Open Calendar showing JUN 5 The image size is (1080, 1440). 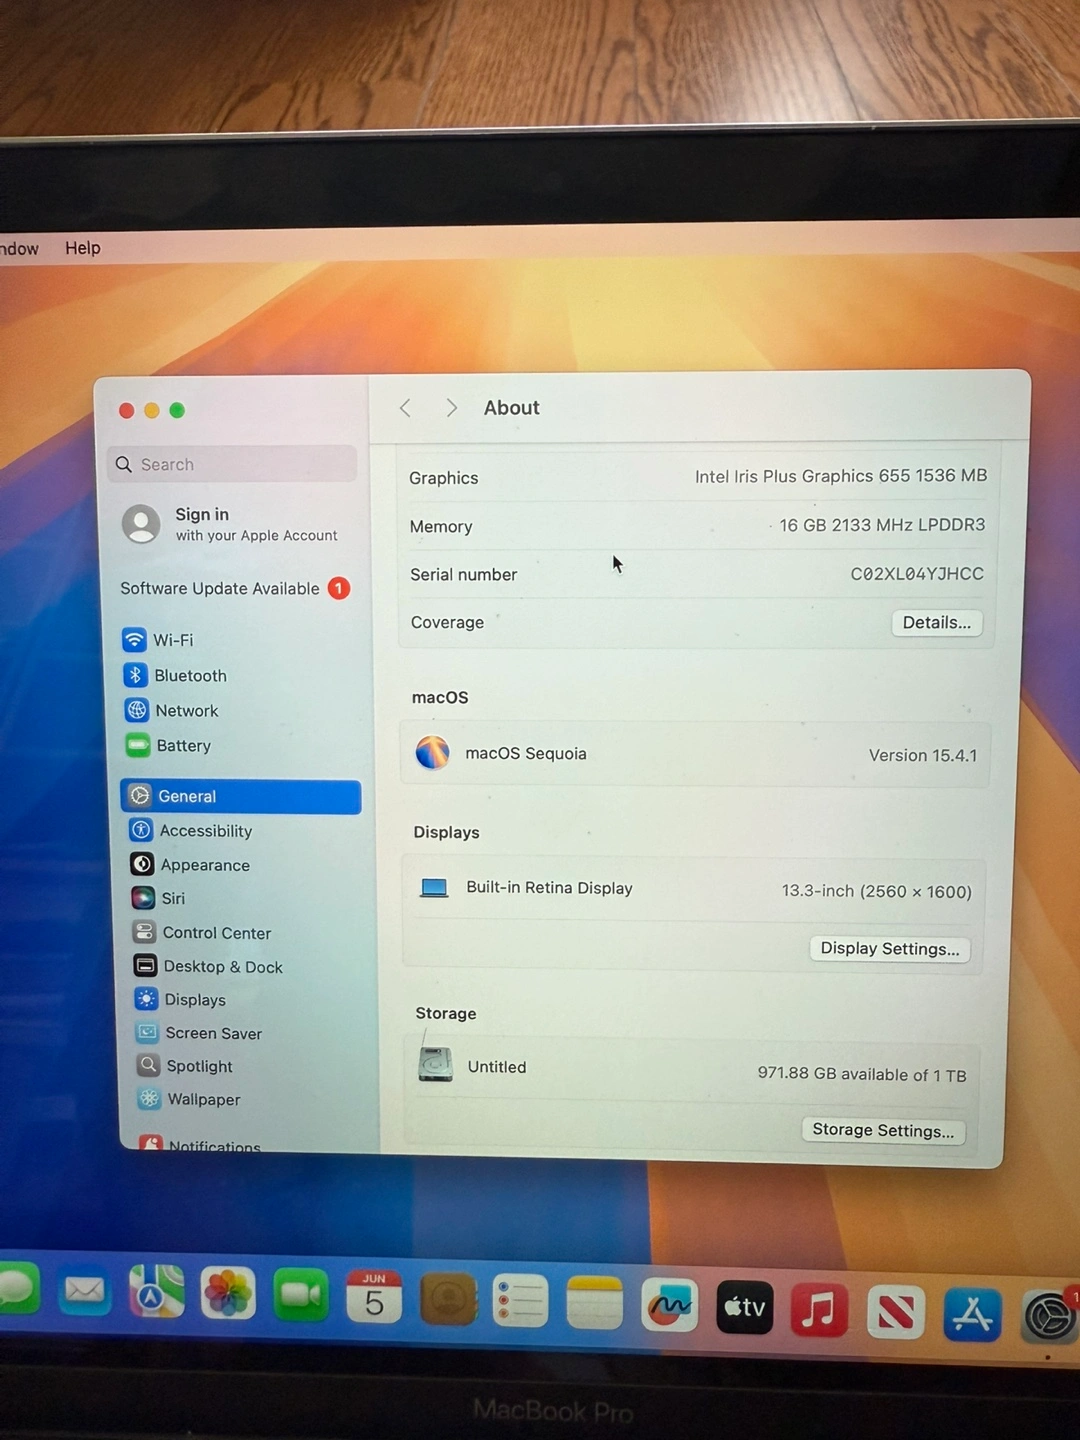tap(374, 1297)
